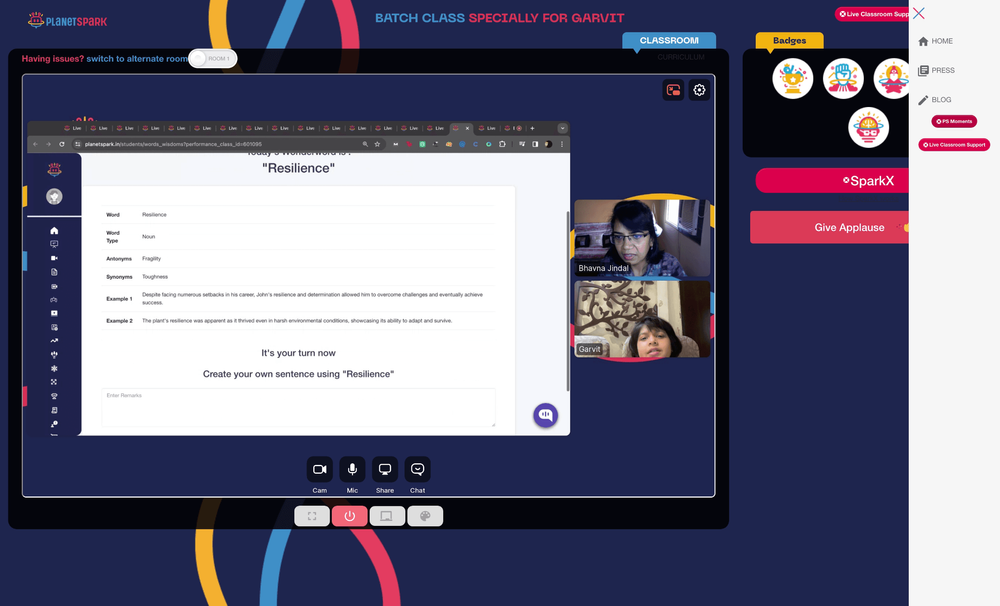The image size is (1000, 606).
Task: Click the Enter Remarks text field
Action: [298, 407]
